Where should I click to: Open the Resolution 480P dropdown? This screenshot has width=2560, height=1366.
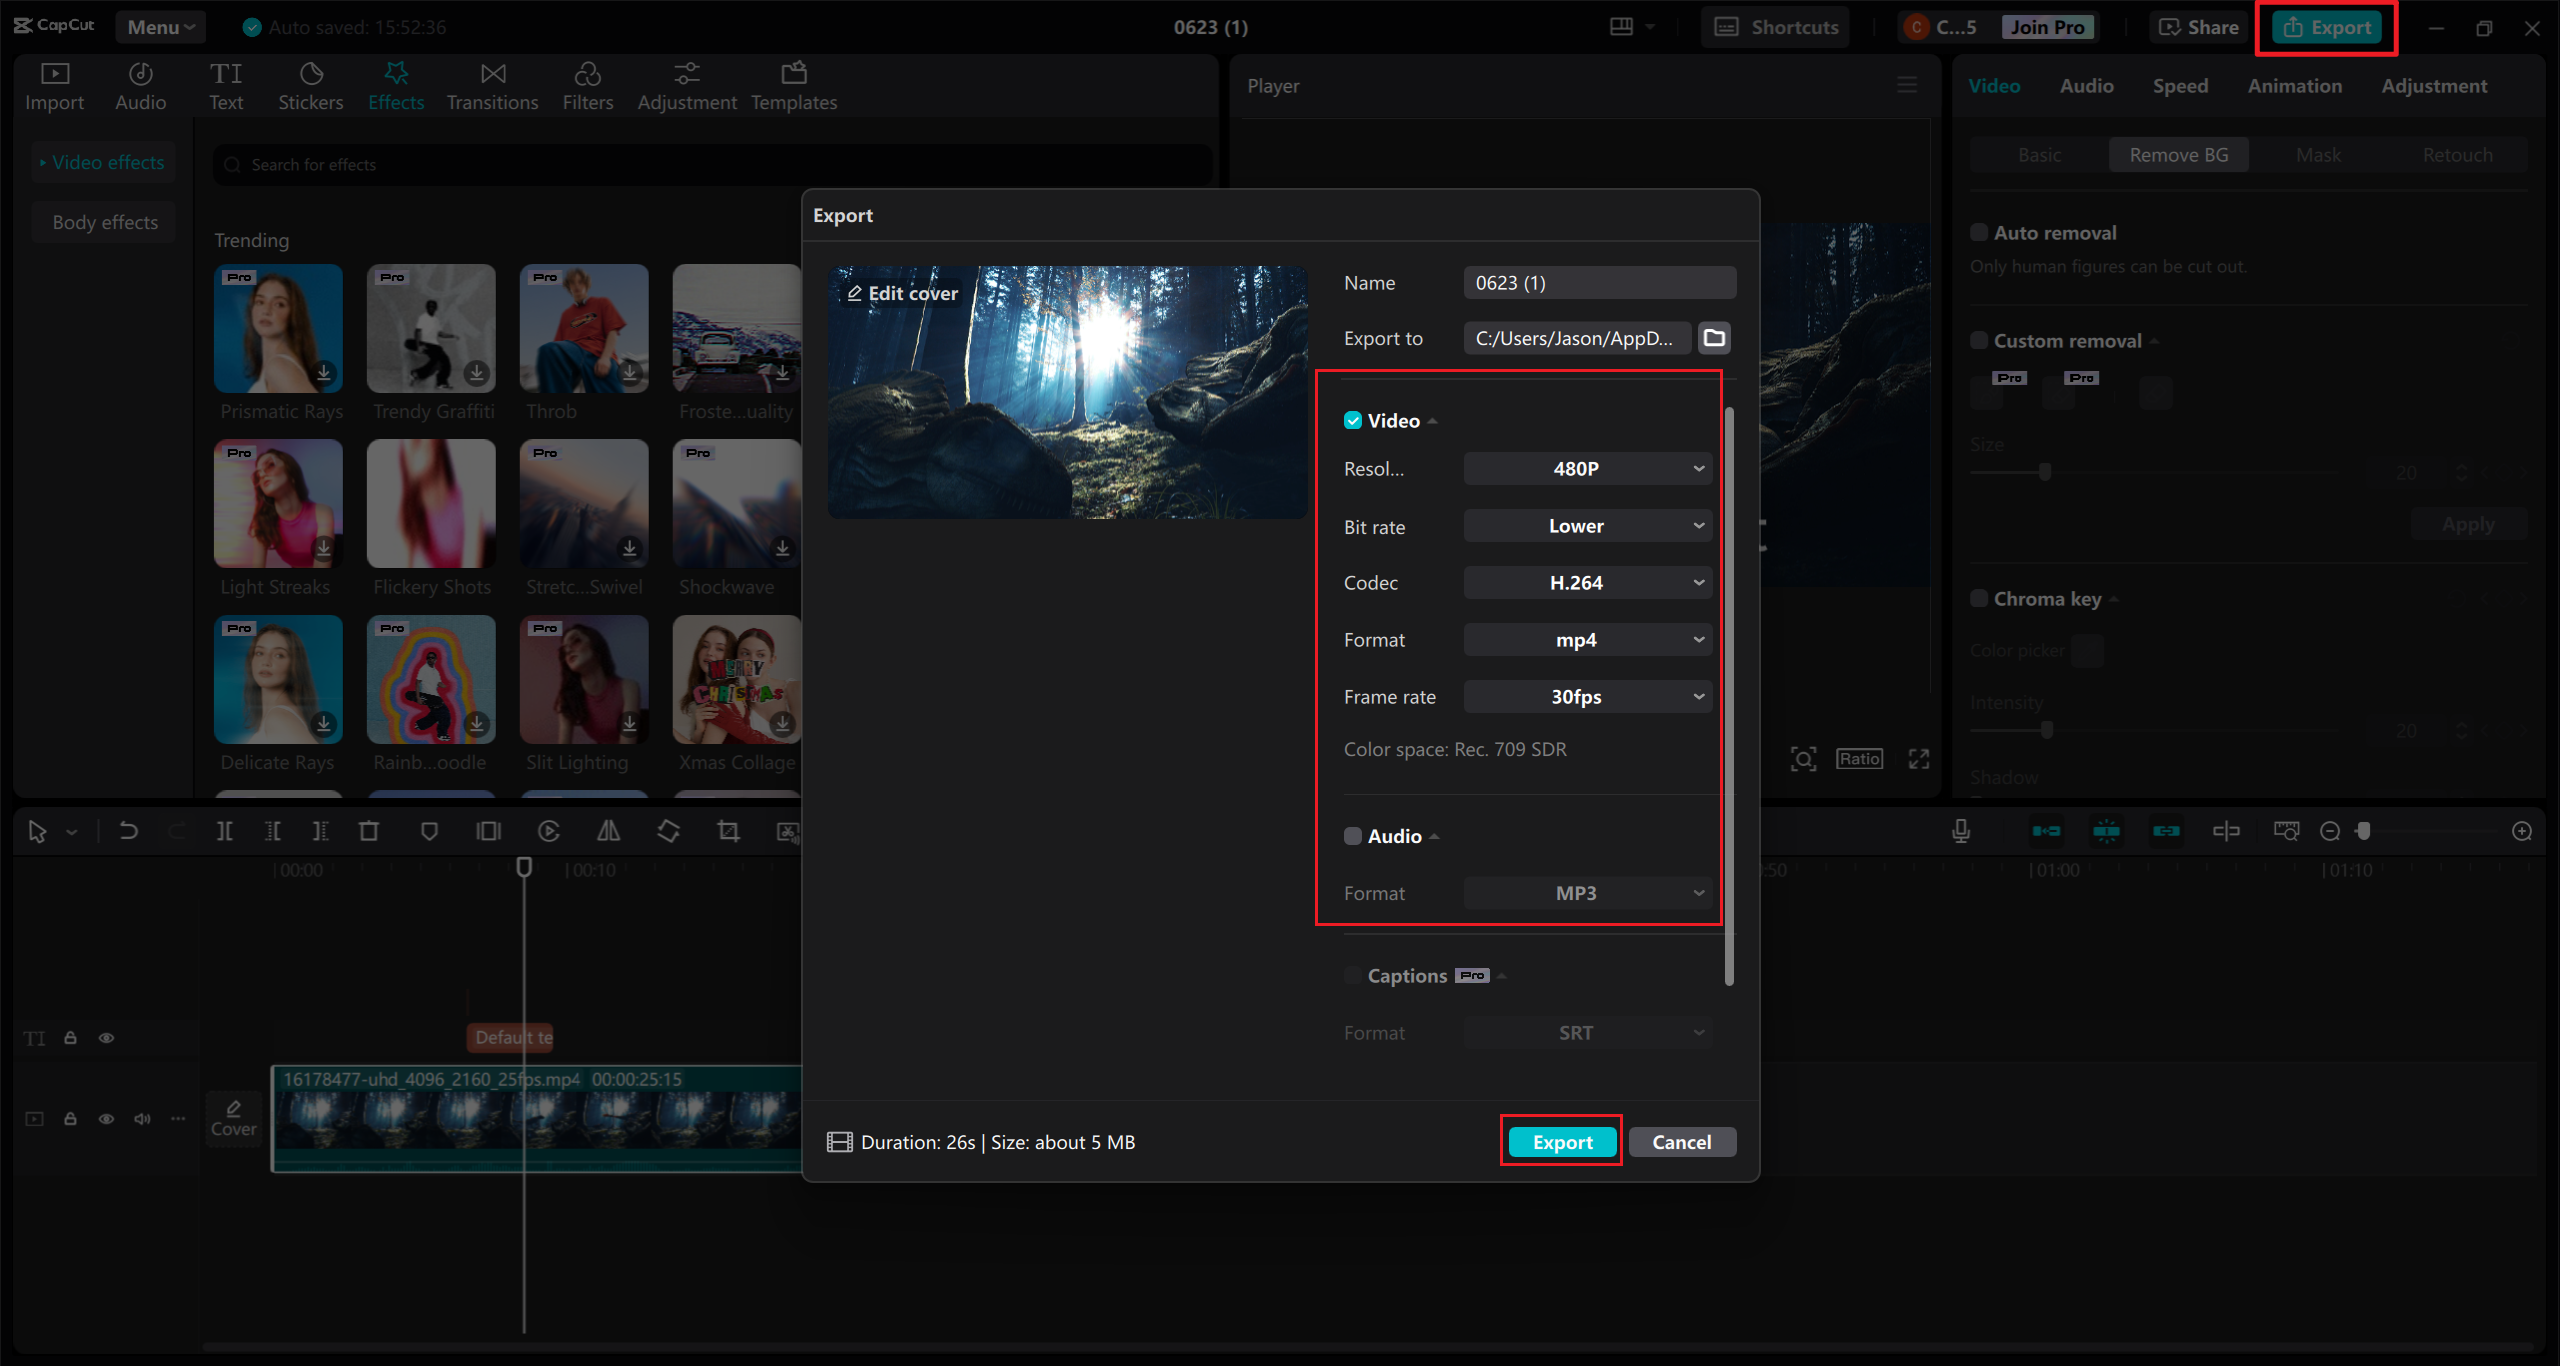(x=1587, y=469)
